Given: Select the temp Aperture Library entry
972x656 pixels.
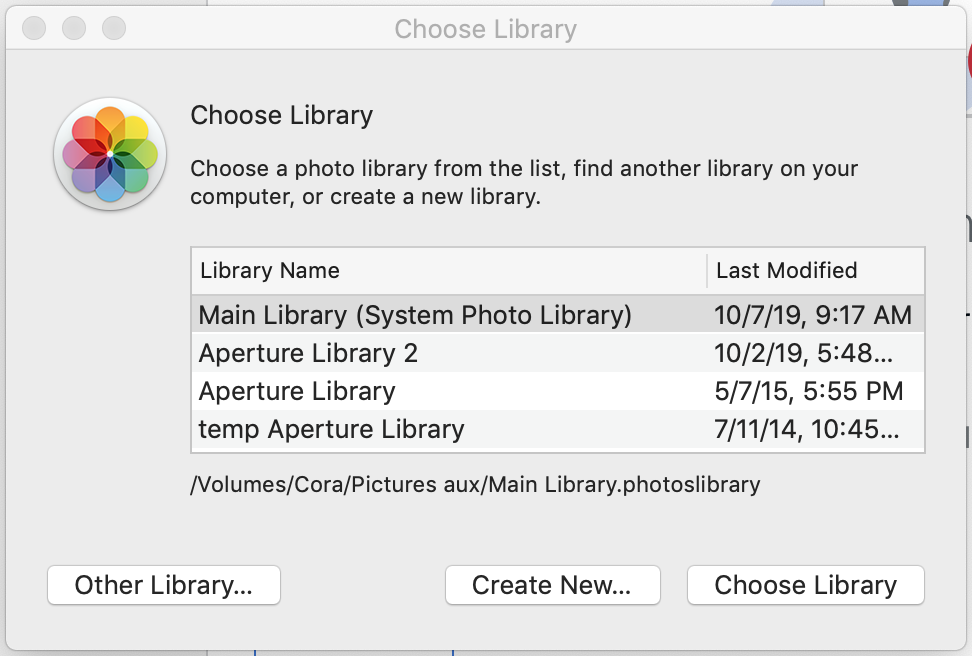Looking at the screenshot, I should (331, 430).
